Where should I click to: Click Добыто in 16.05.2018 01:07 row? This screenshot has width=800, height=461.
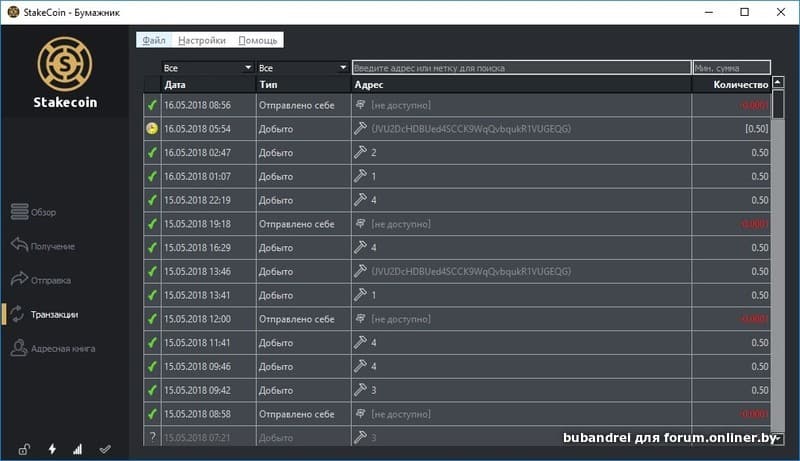click(276, 176)
